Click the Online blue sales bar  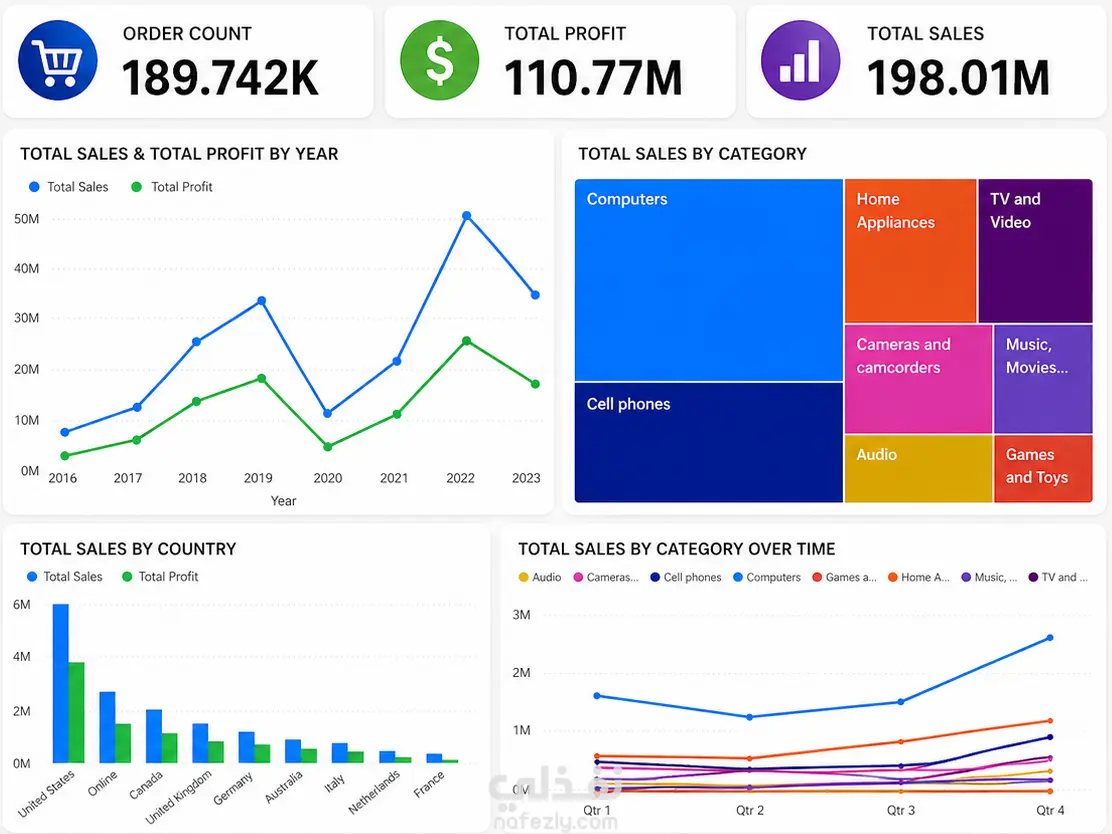coord(107,727)
